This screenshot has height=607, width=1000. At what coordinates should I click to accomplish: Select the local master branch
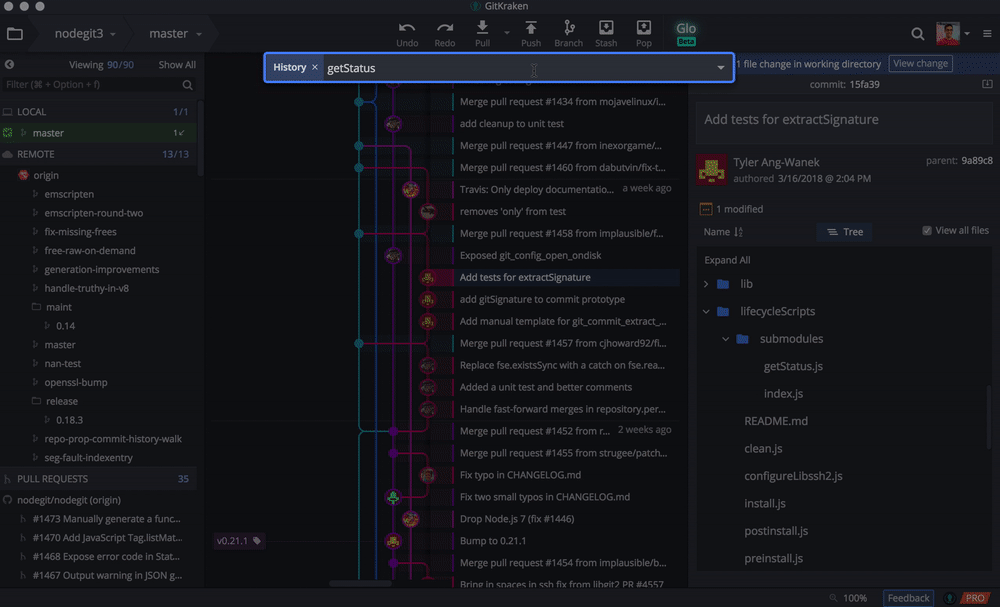98,133
